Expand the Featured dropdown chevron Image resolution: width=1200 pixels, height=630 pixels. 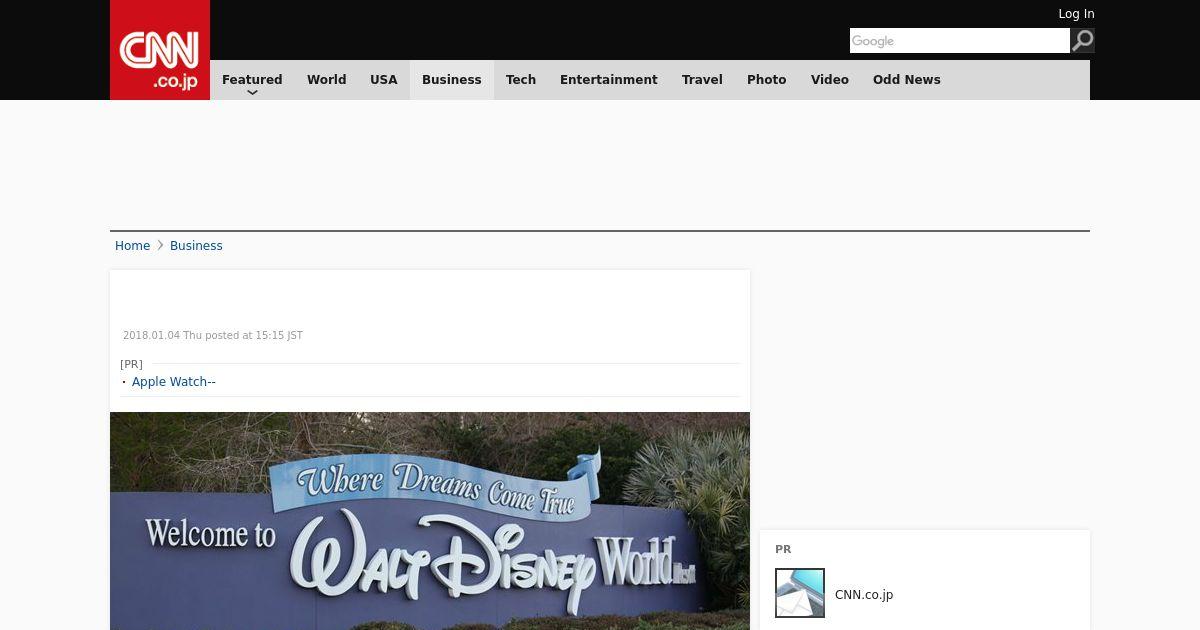click(252, 92)
